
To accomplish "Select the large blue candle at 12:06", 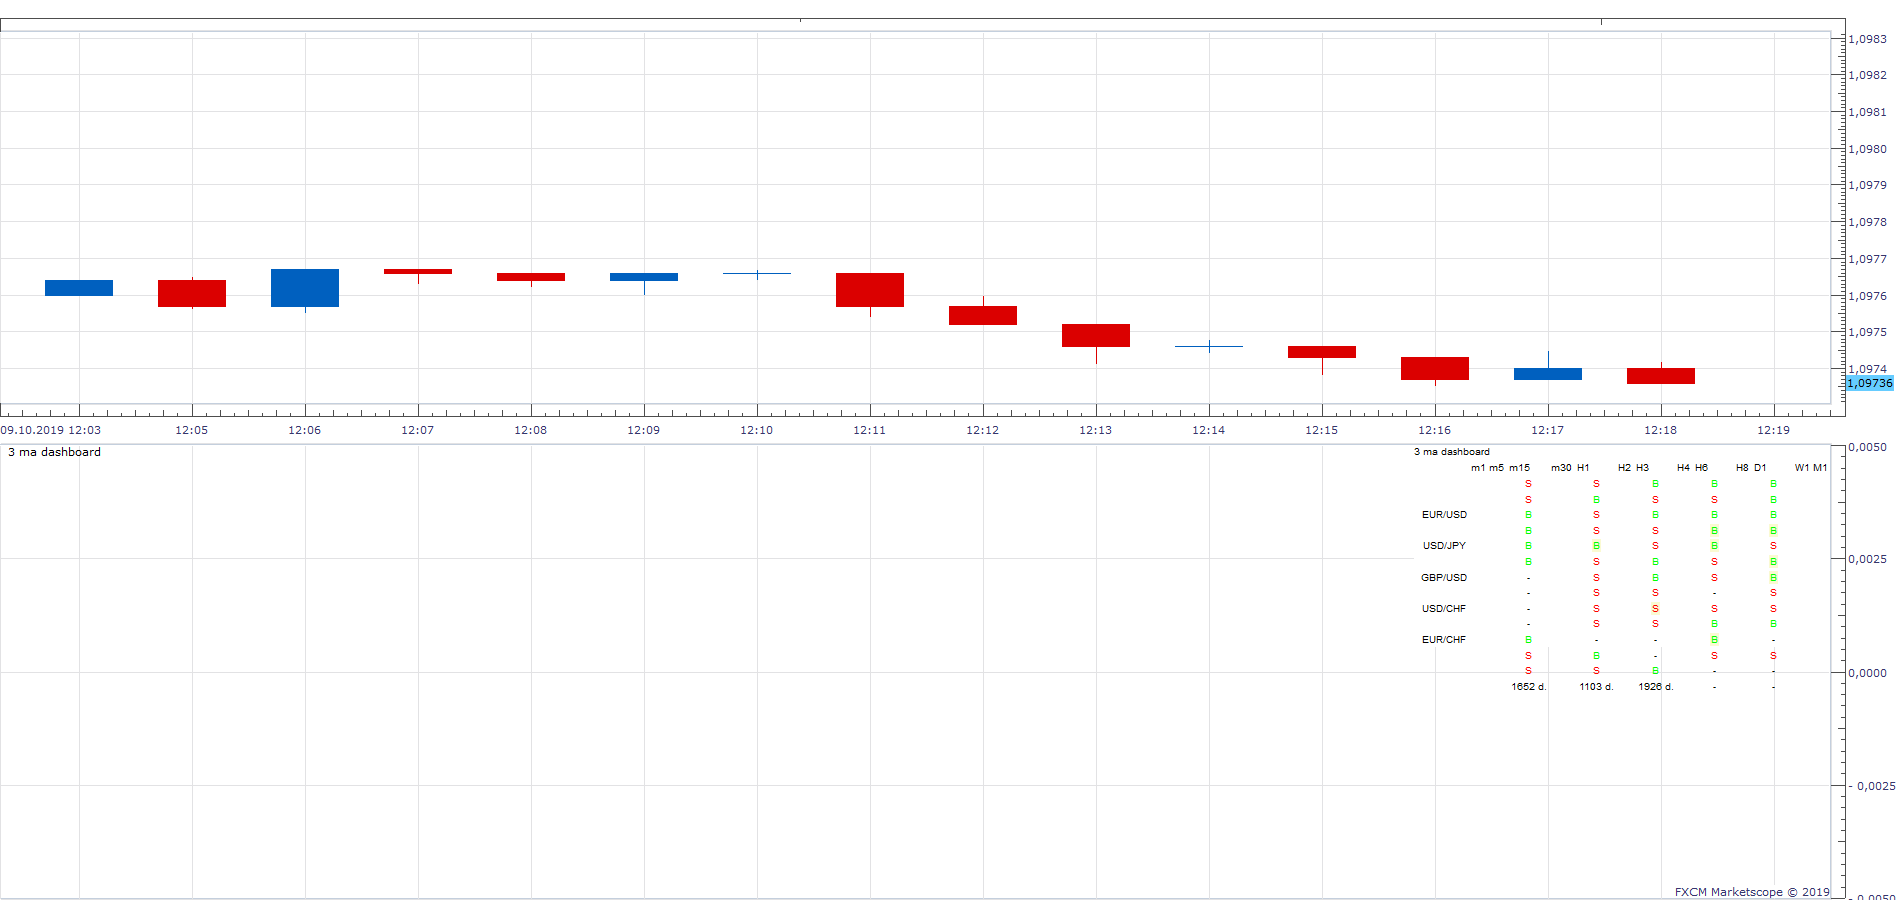I will (x=305, y=288).
